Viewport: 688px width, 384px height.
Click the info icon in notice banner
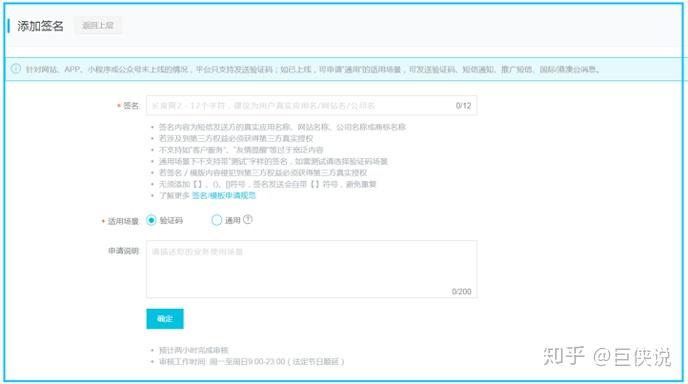point(16,69)
